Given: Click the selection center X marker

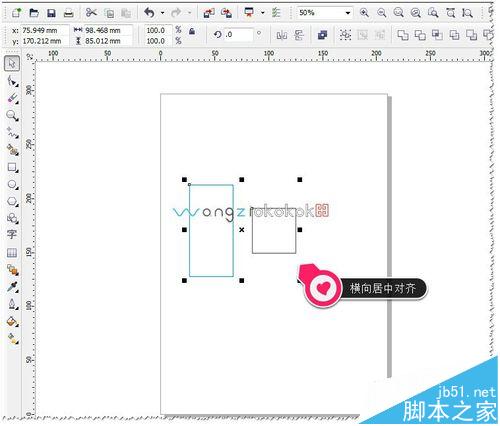Looking at the screenshot, I should (x=242, y=230).
